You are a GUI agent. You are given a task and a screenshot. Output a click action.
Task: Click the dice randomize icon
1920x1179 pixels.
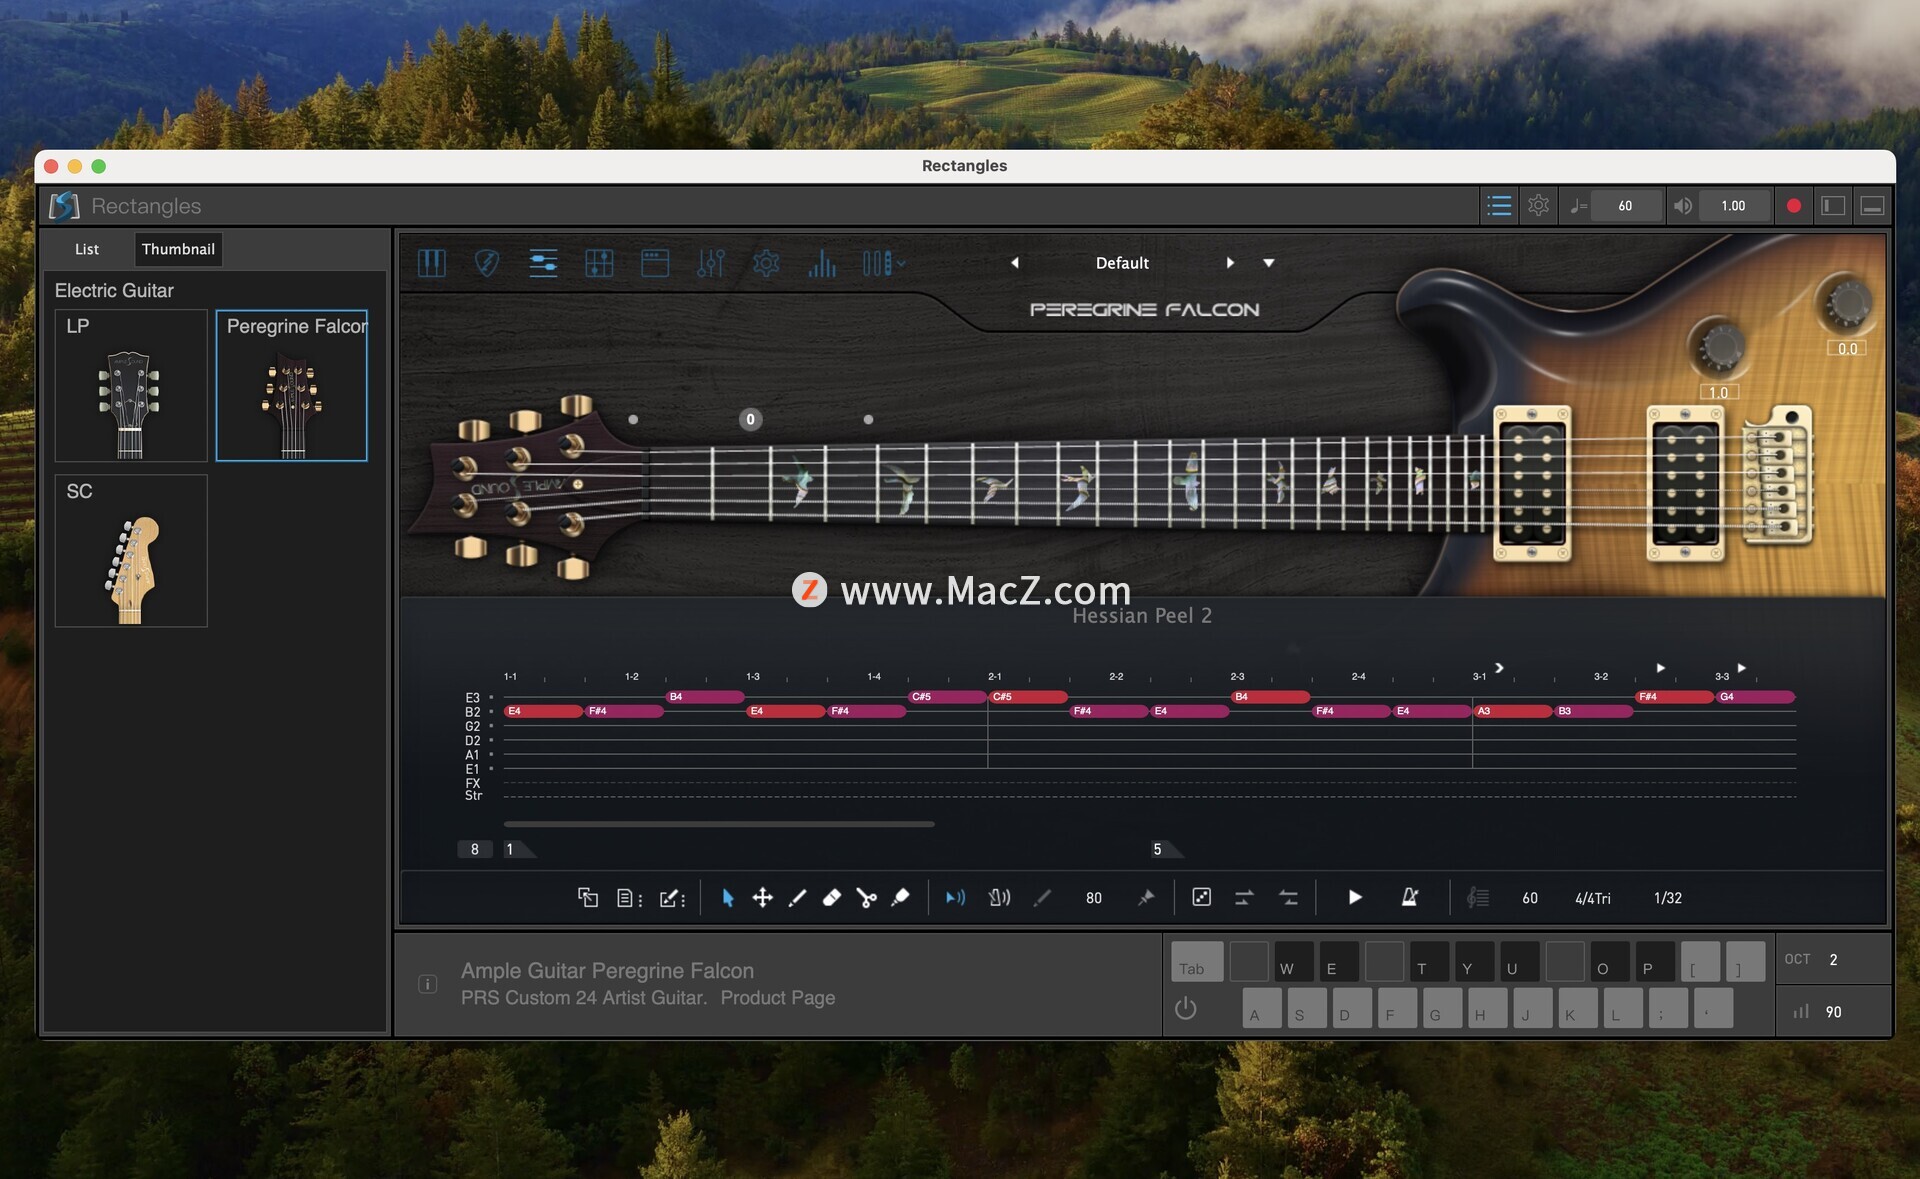tap(1201, 898)
